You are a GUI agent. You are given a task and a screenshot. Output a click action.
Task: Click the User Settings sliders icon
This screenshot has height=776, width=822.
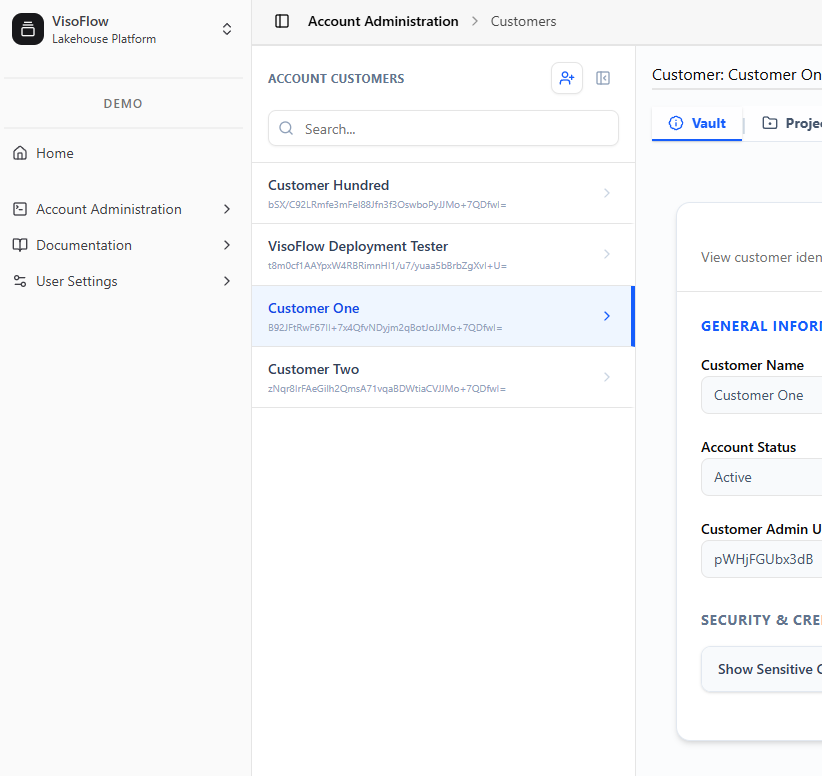click(20, 281)
